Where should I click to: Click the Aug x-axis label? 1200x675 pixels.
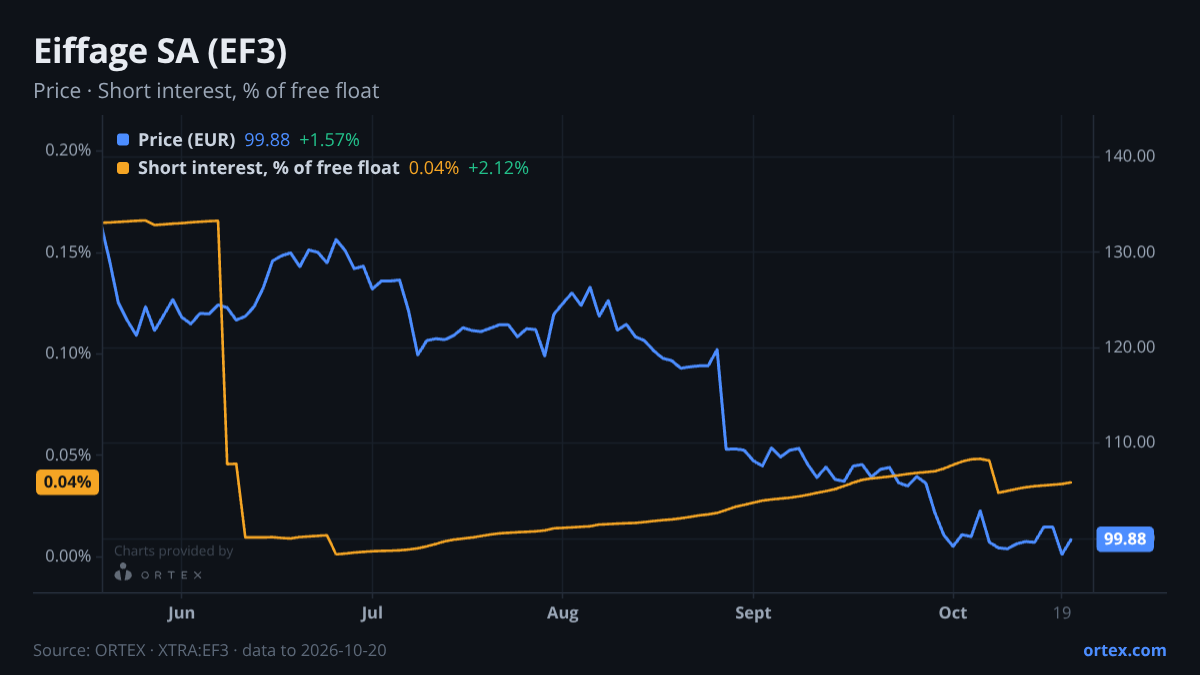click(x=563, y=613)
